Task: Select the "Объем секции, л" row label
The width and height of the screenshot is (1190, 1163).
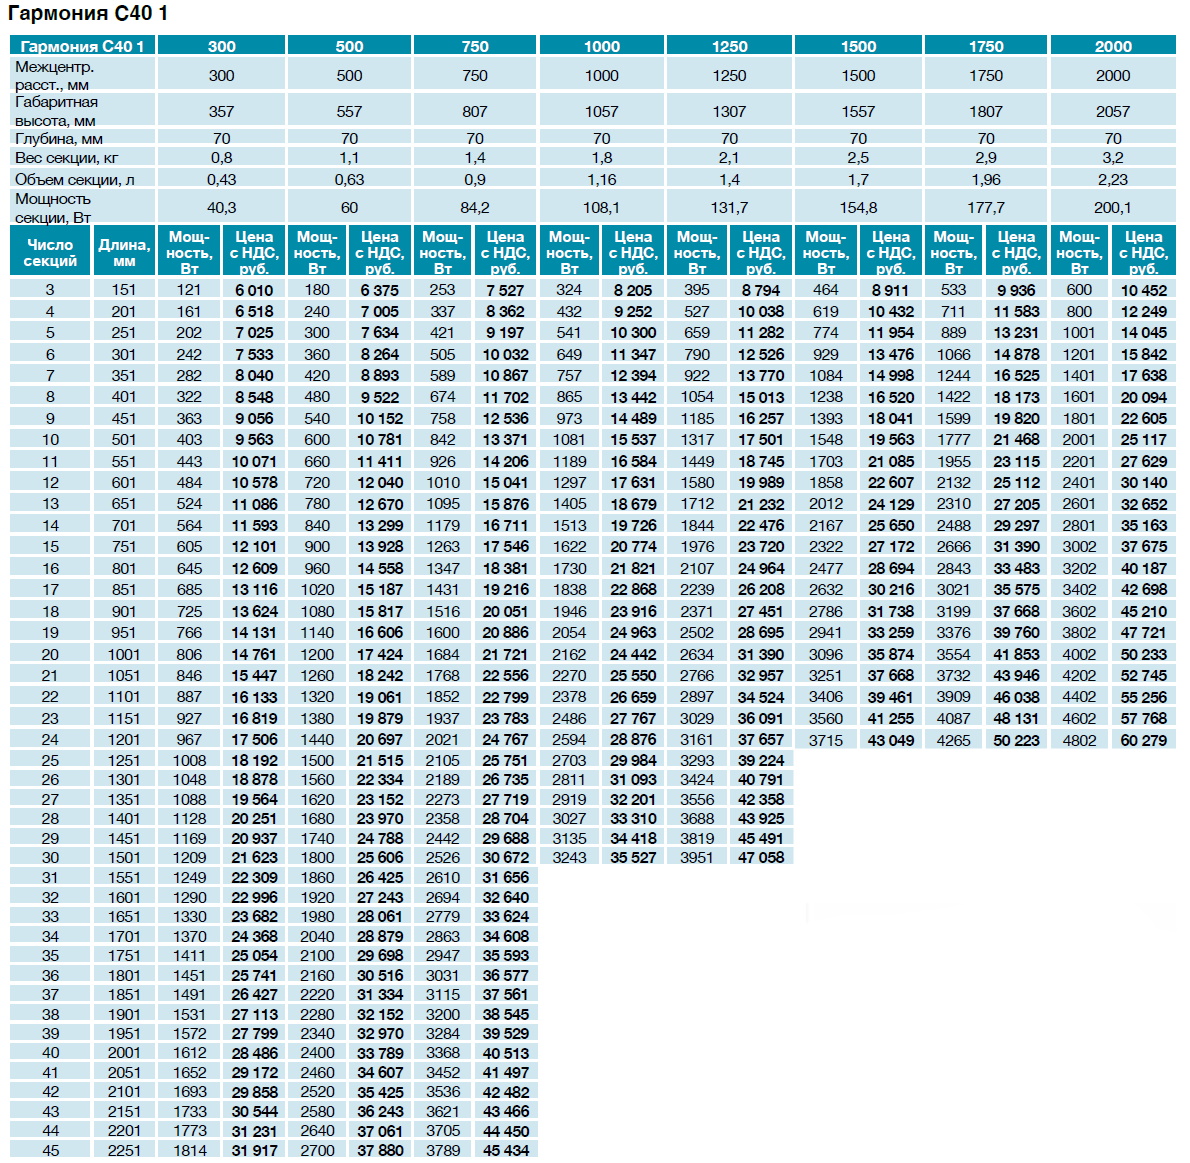Action: pyautogui.click(x=74, y=180)
